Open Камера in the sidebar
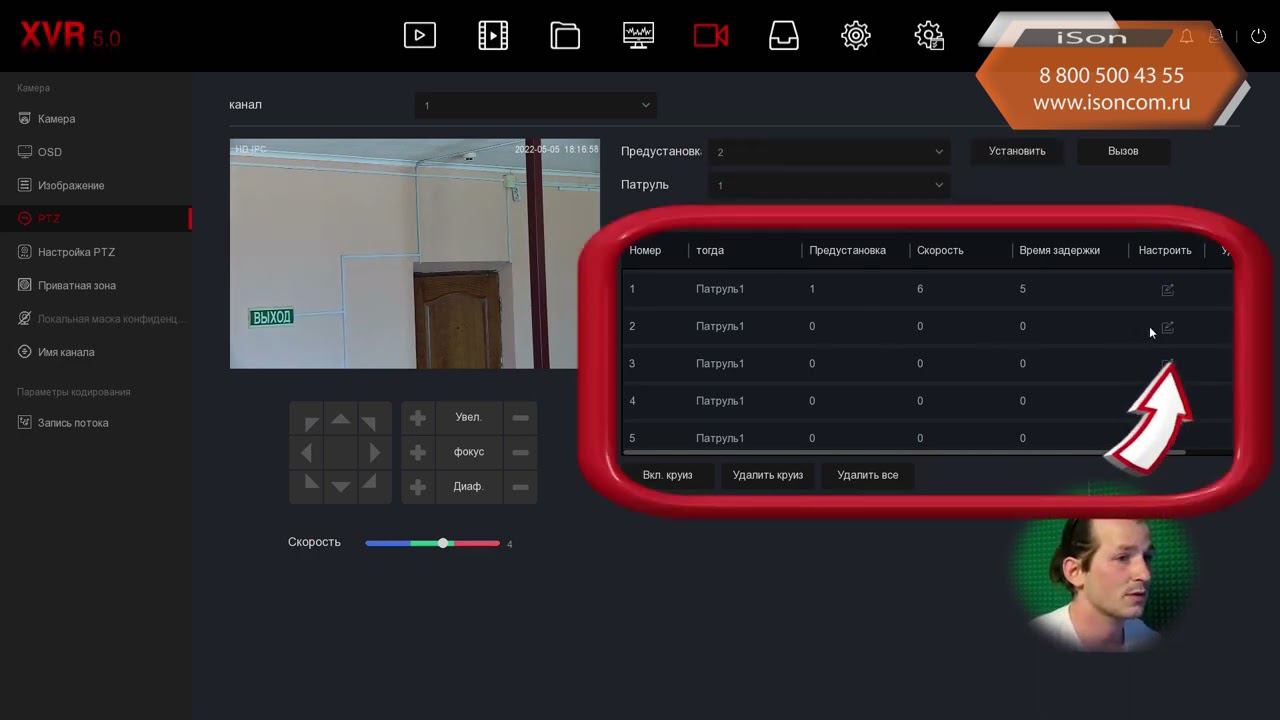This screenshot has width=1280, height=720. click(57, 119)
